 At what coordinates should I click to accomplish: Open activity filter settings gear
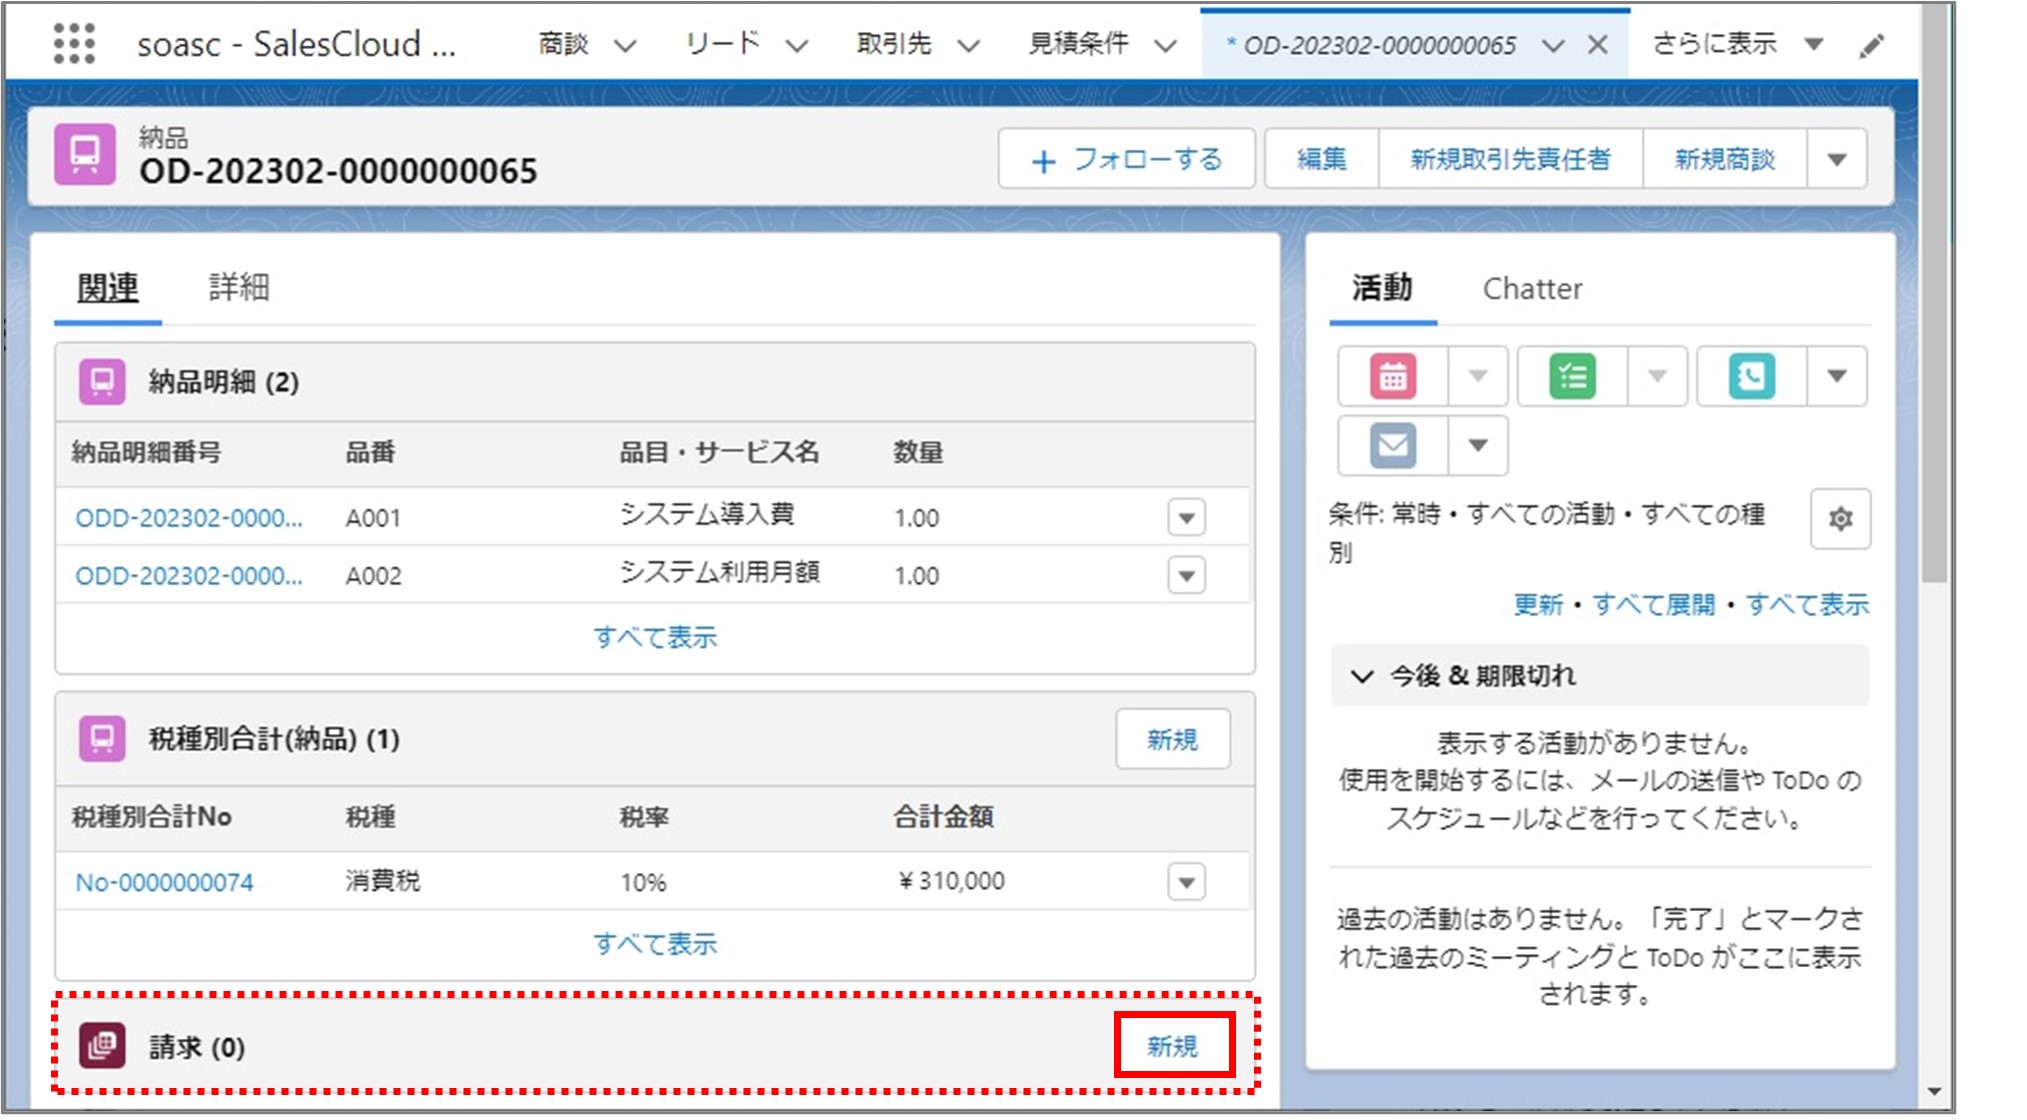(x=1840, y=519)
